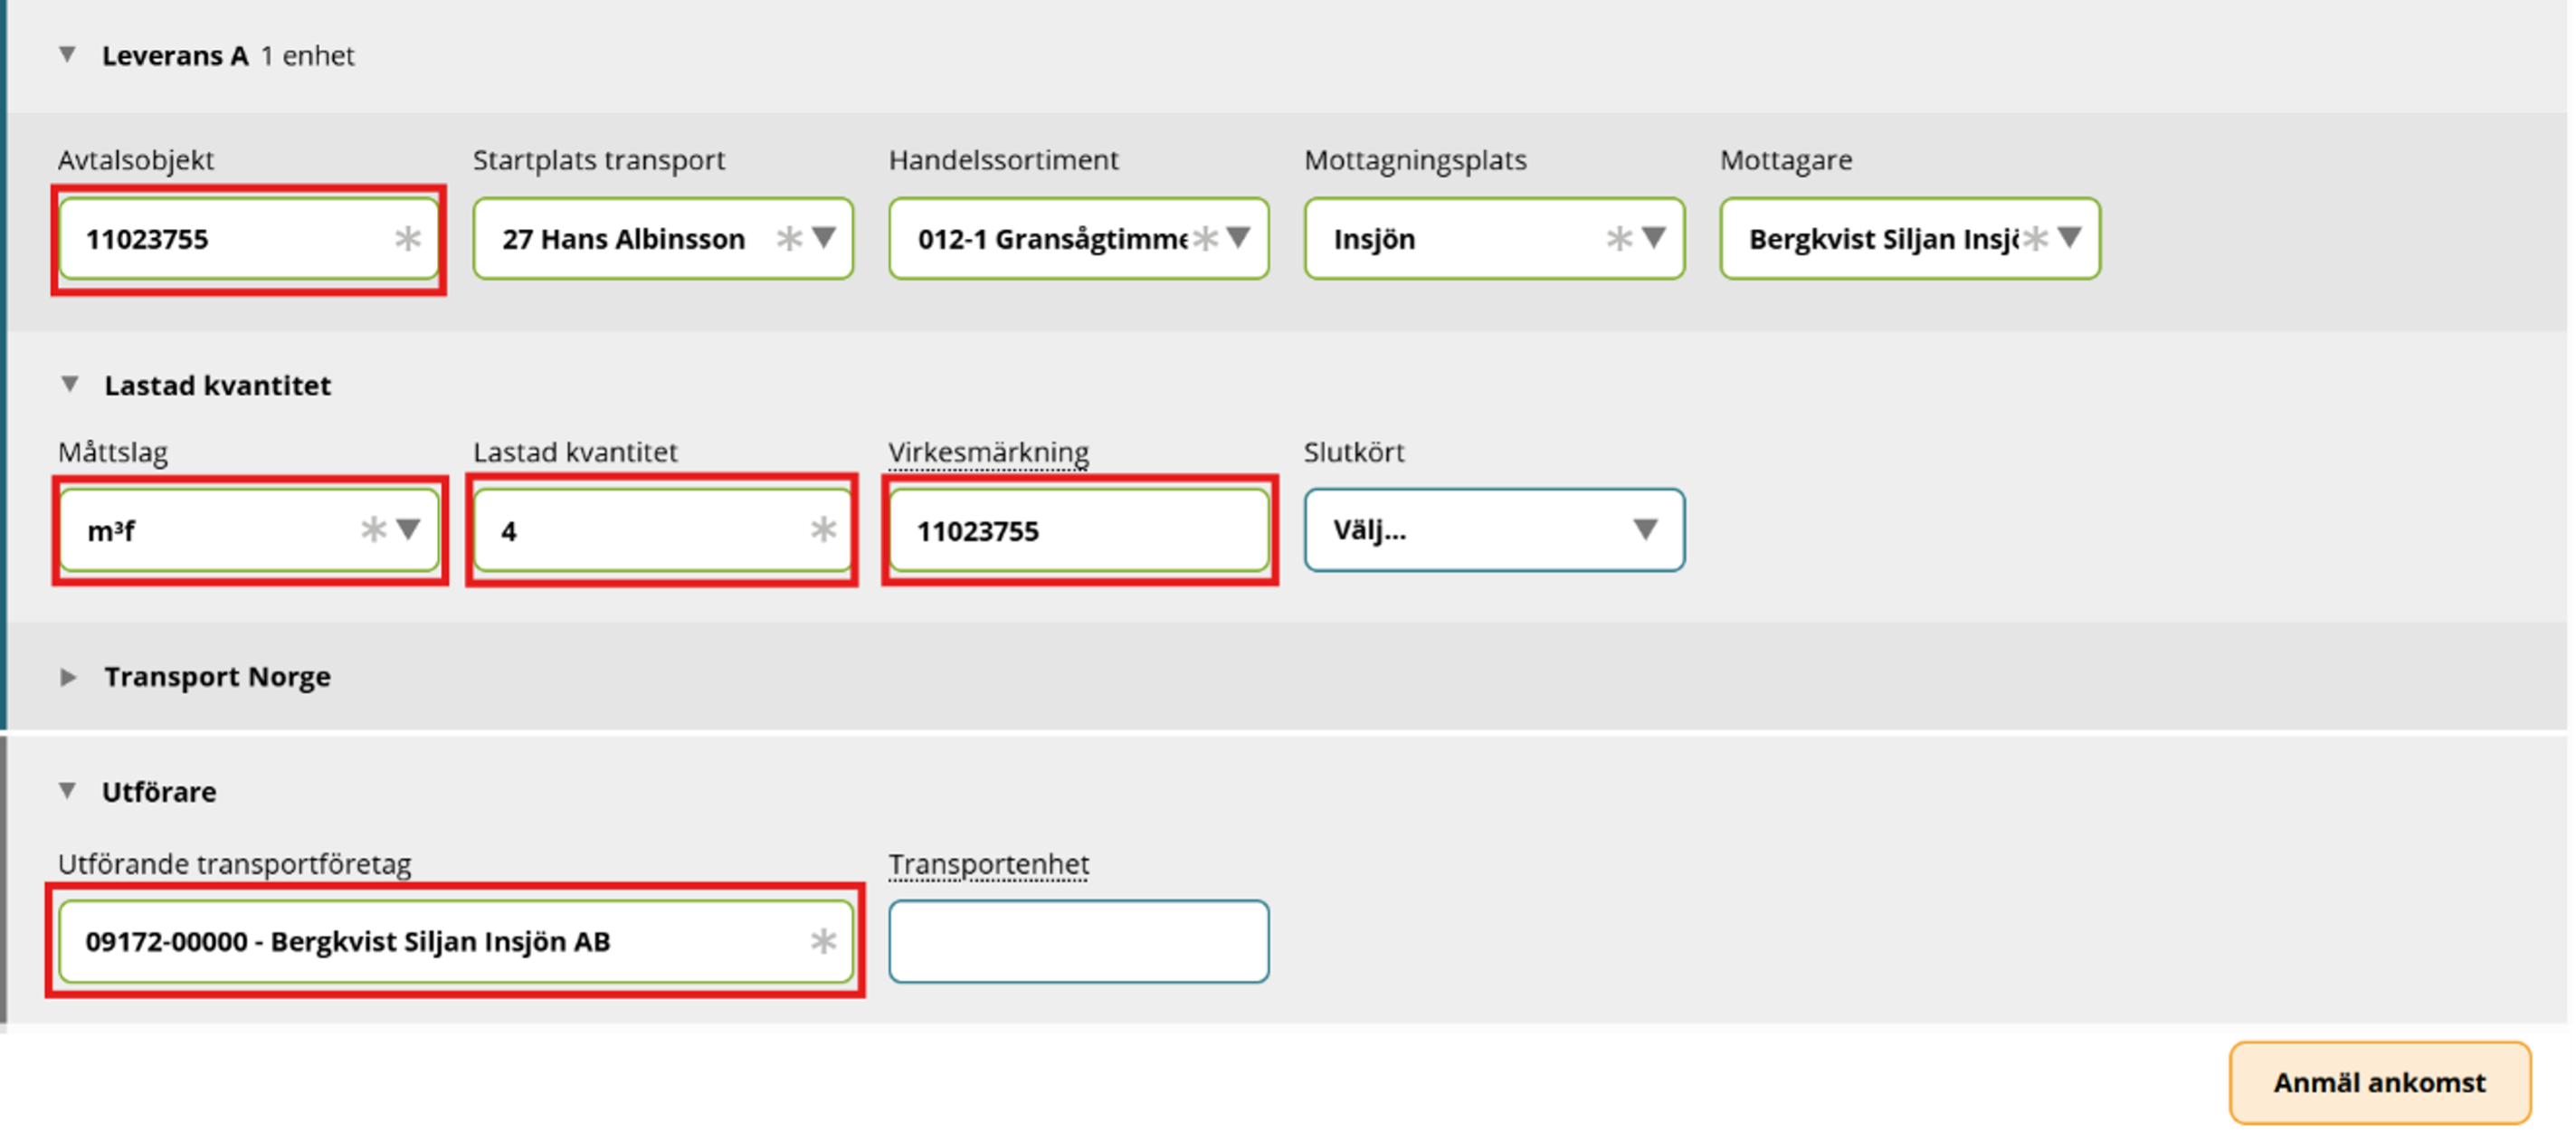The width and height of the screenshot is (2576, 1133).
Task: Collapse the Utförare section
Action: click(67, 791)
